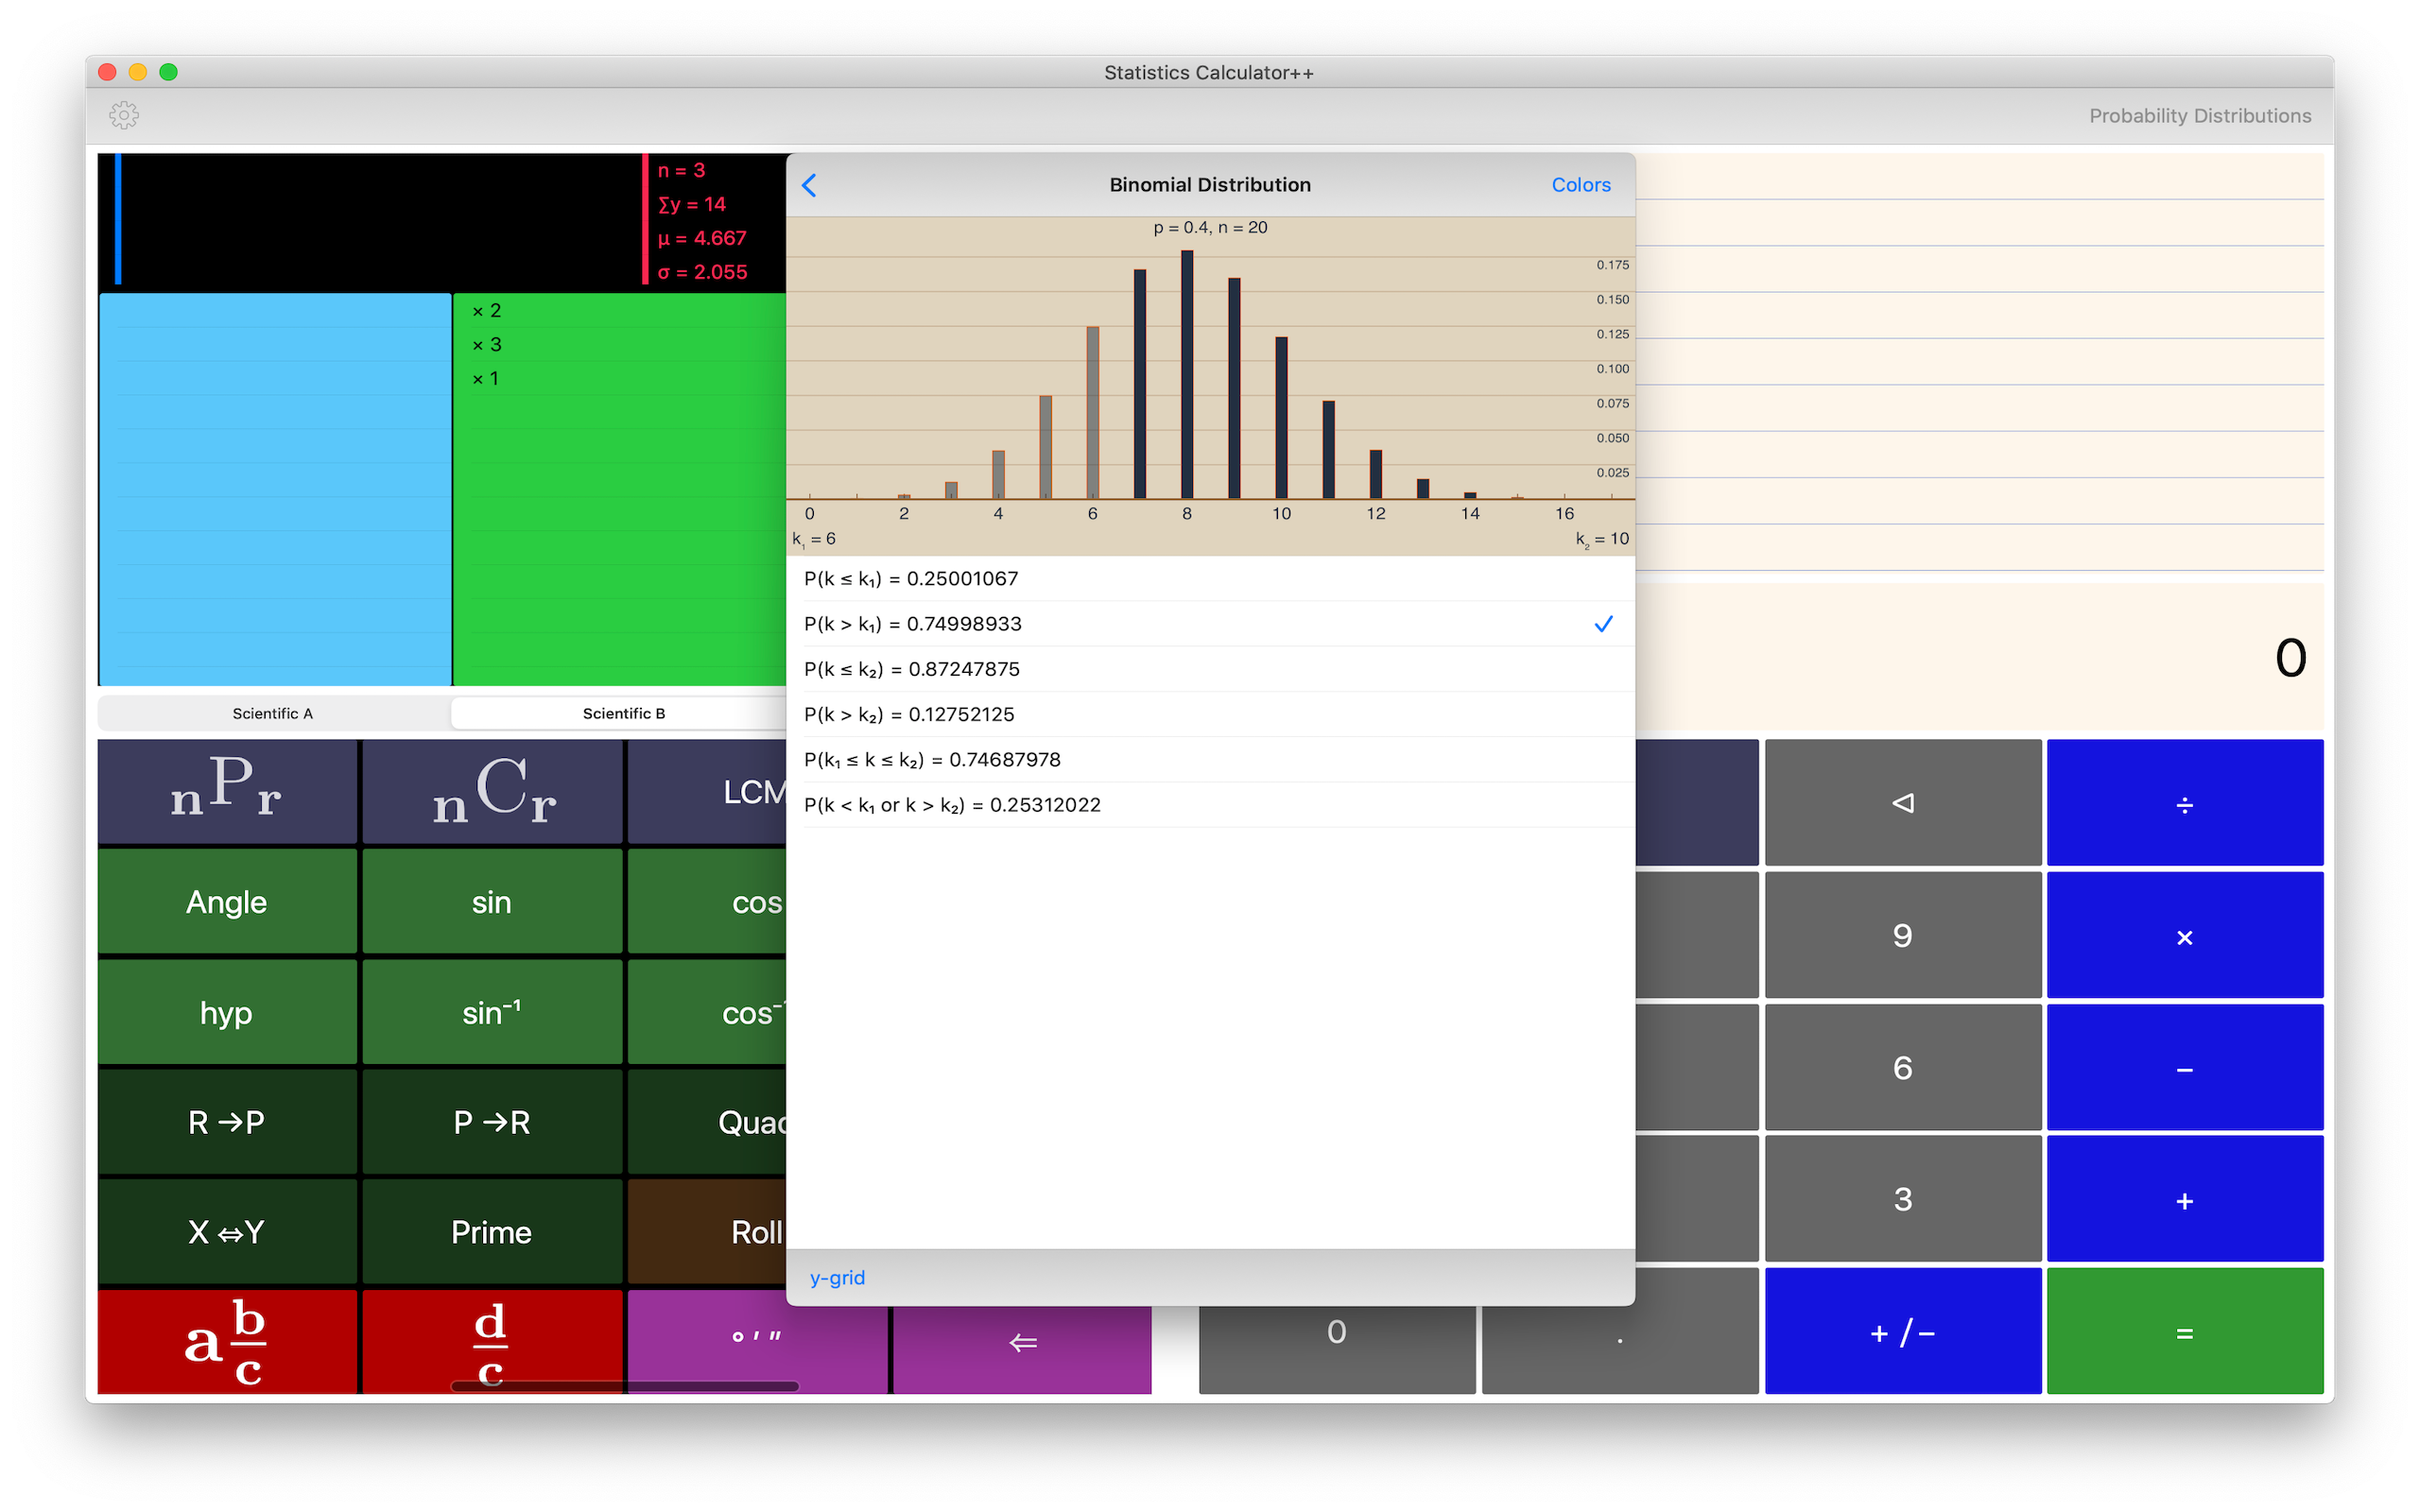Screen dimensions: 2420x1512
Task: Open Probability Distributions panel
Action: coord(2199,116)
